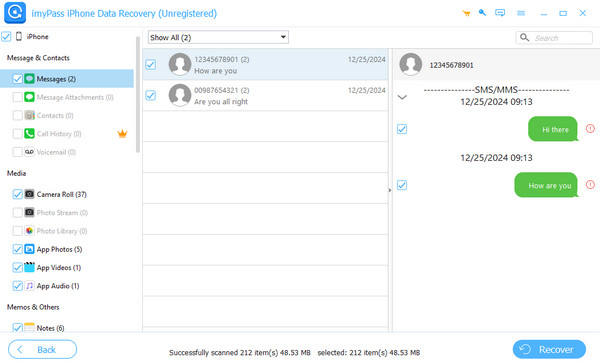Viewport: 600px width, 364px height.
Task: Click the Voicemail icon
Action: pos(29,152)
